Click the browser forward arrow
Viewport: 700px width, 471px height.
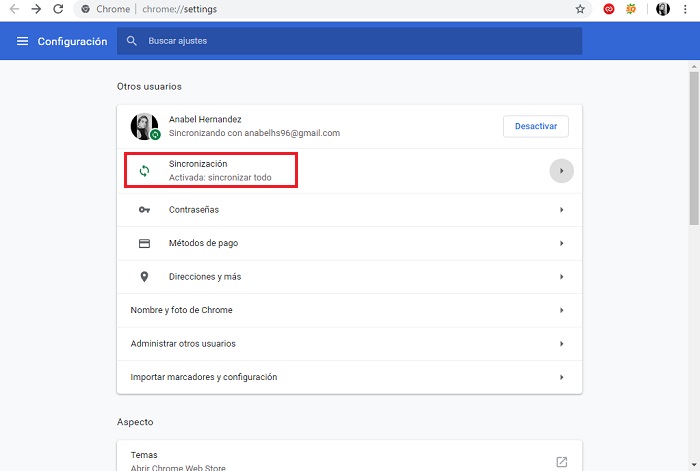(x=36, y=9)
